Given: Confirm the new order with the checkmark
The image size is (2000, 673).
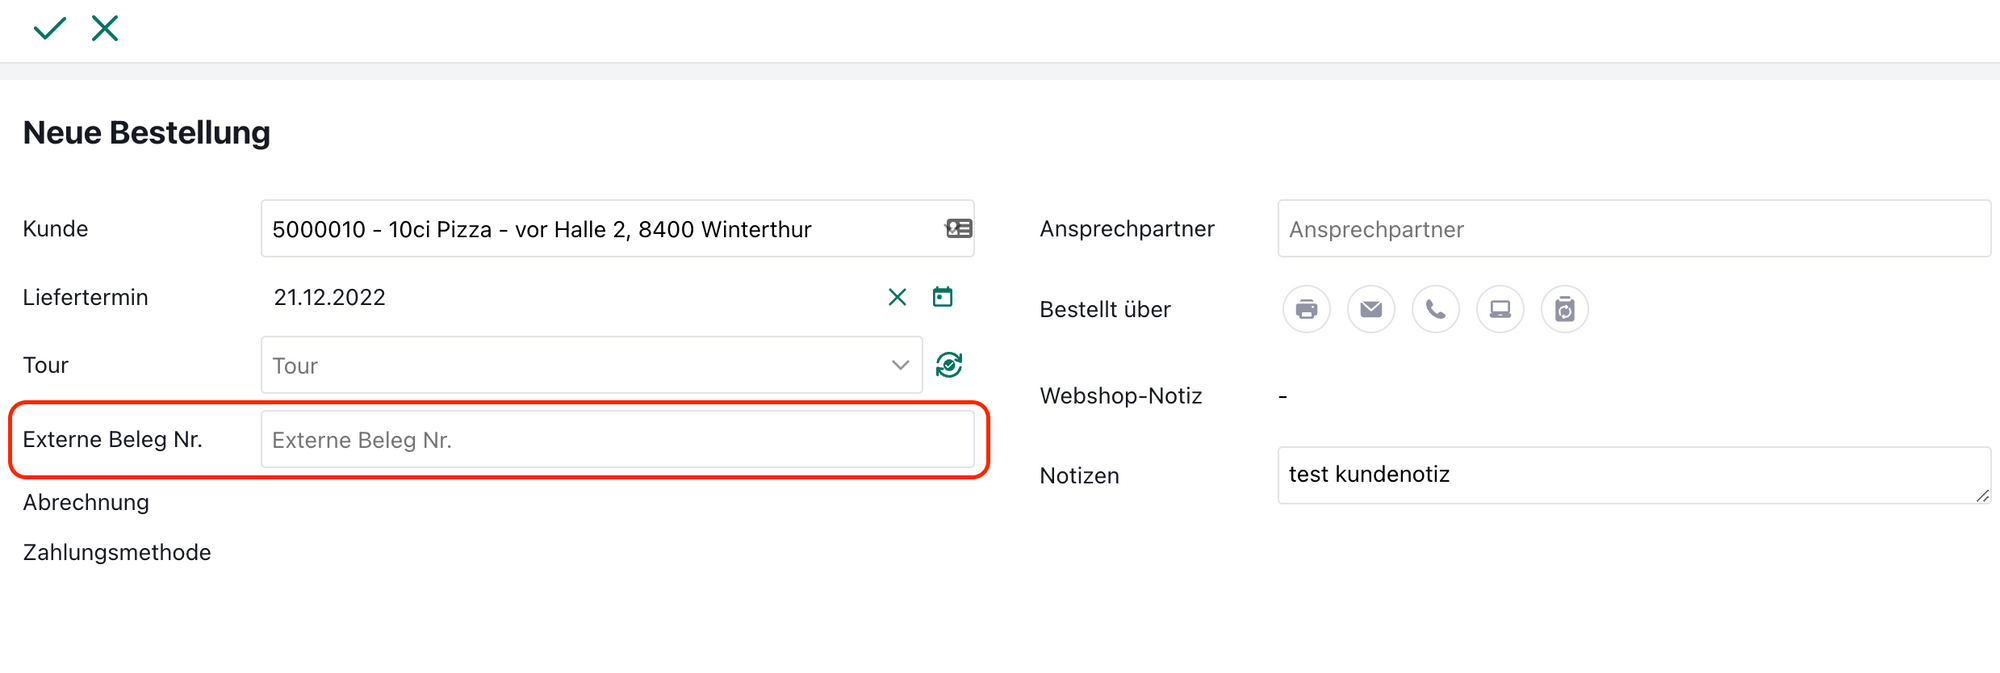Looking at the screenshot, I should point(49,28).
